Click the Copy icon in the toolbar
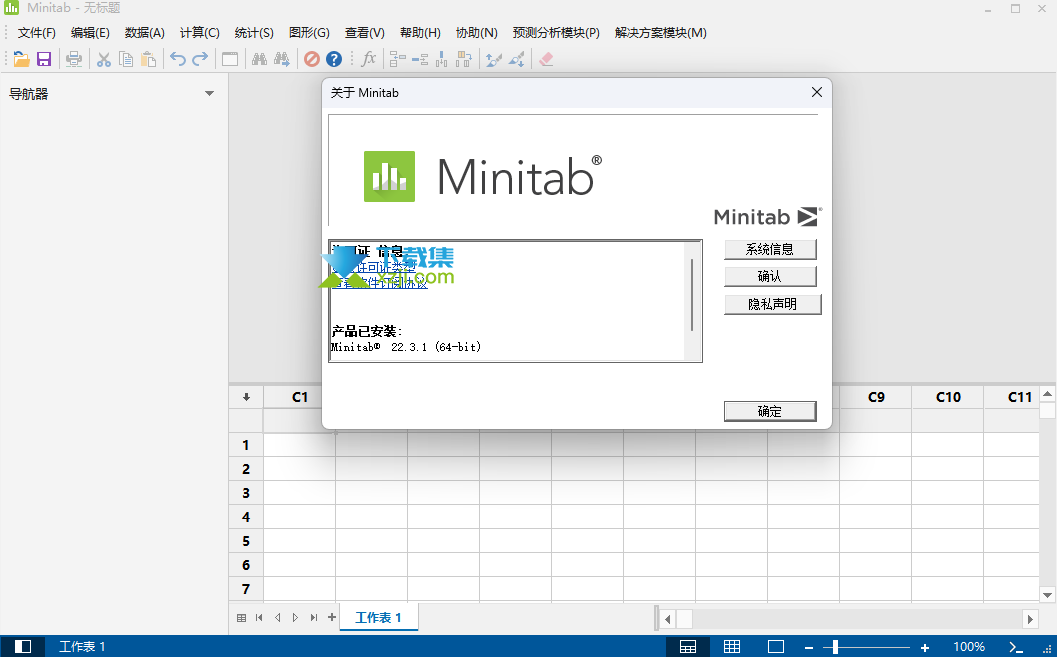This screenshot has width=1057, height=657. (x=126, y=59)
